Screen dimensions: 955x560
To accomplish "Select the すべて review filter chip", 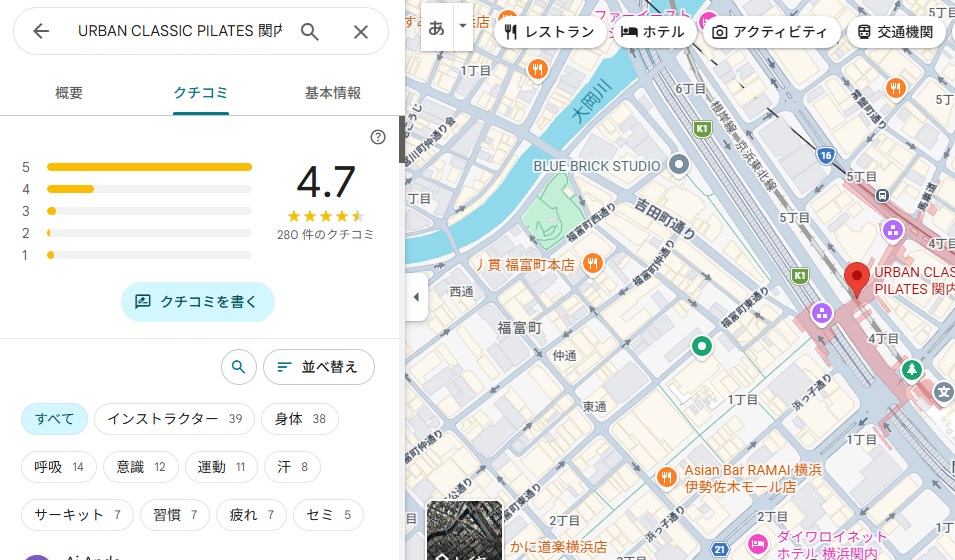I will [54, 419].
